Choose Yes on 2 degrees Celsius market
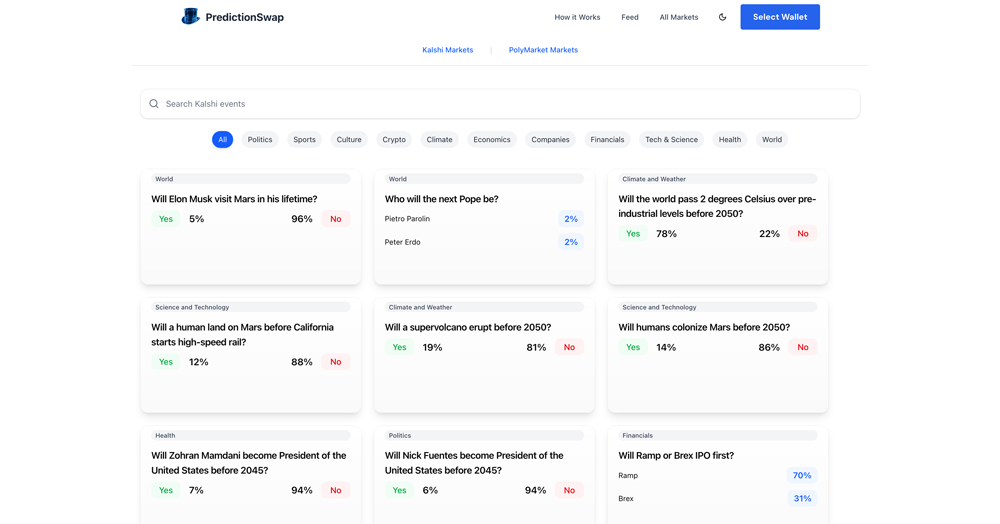Viewport: 1000px width, 524px height. 633,233
